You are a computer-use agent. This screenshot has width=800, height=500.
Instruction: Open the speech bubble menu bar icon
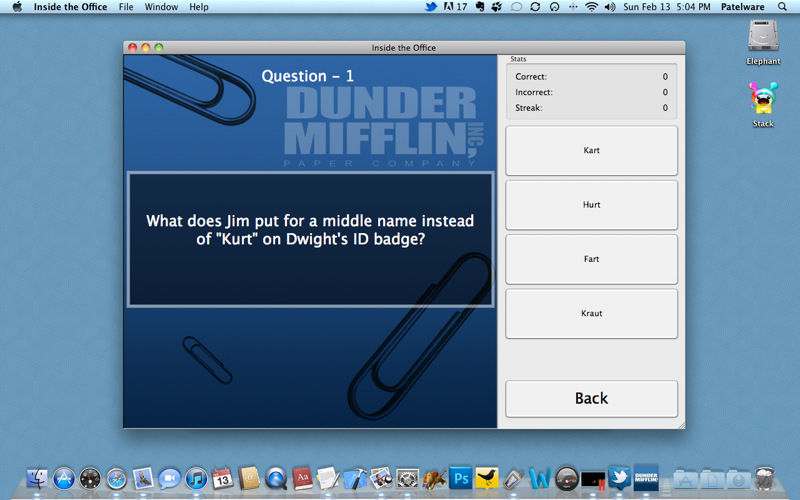point(516,7)
